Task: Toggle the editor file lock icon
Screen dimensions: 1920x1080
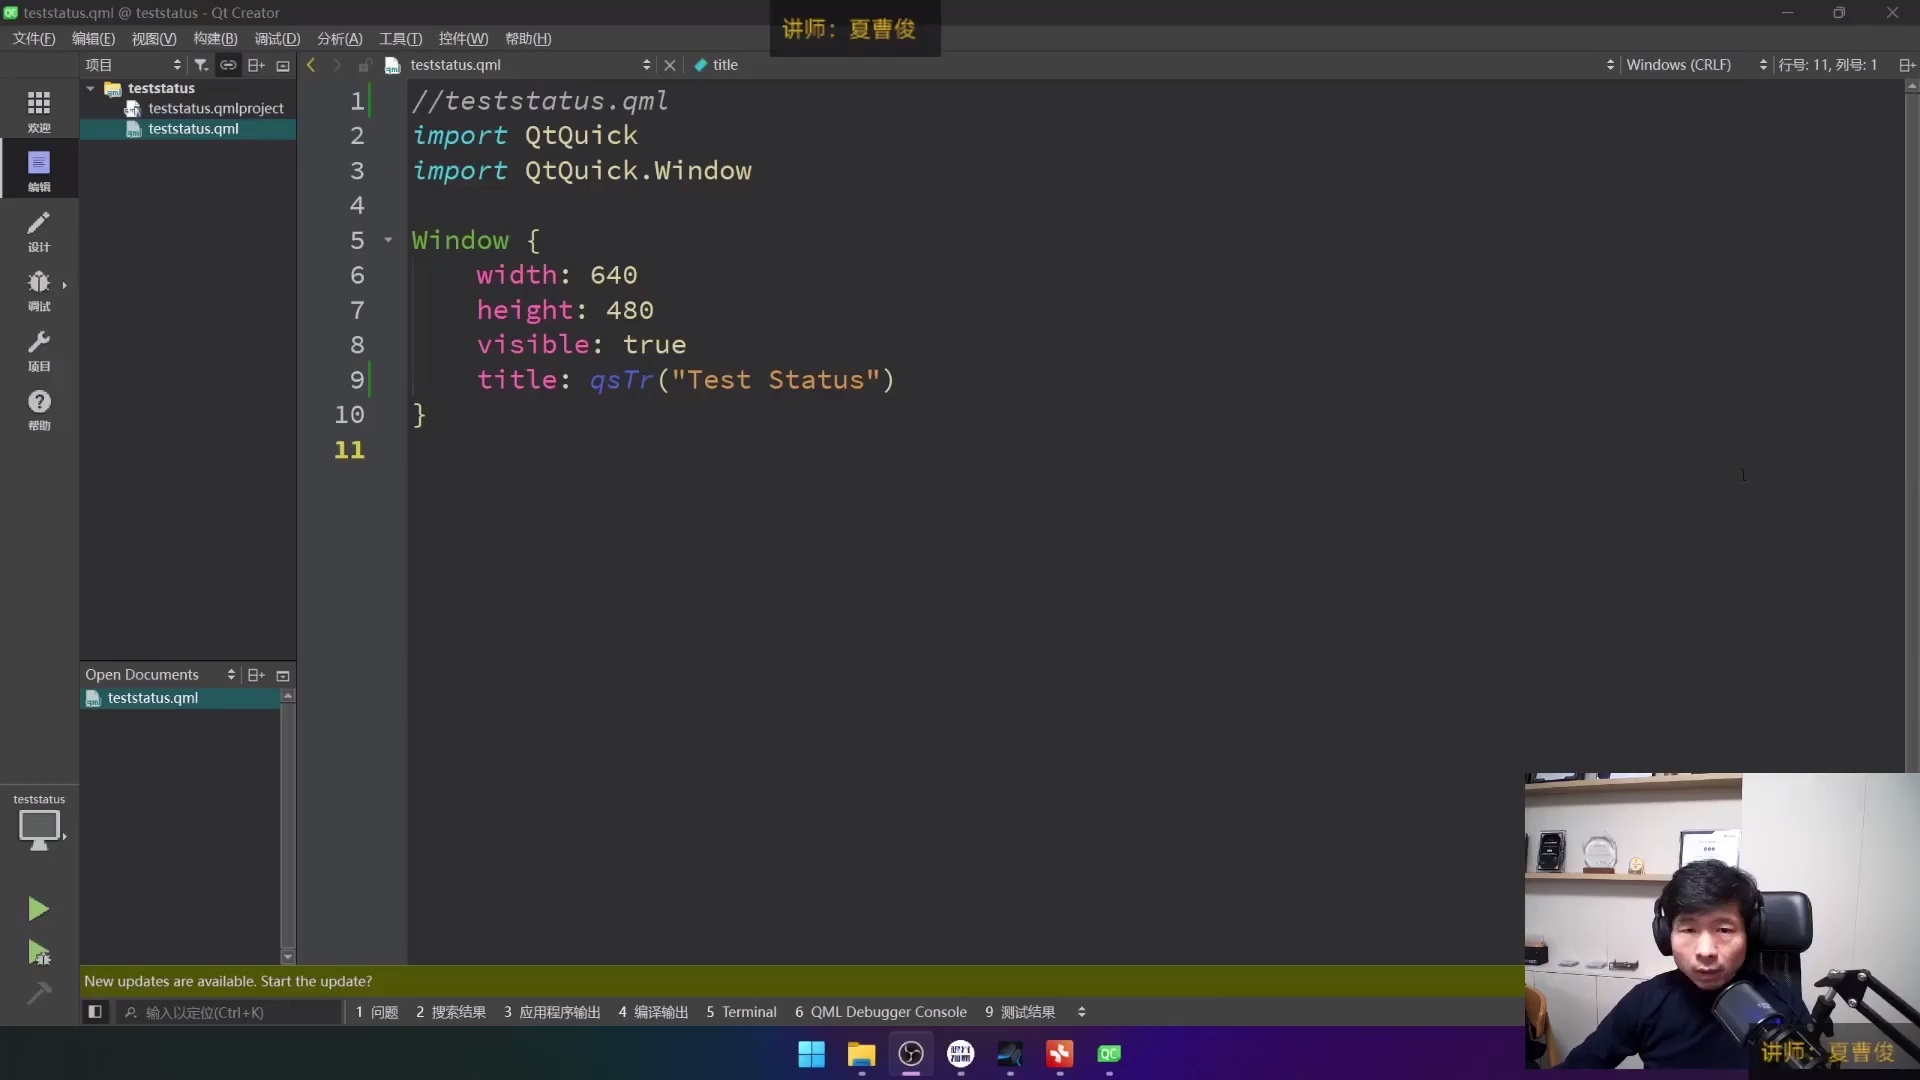Action: click(x=364, y=65)
